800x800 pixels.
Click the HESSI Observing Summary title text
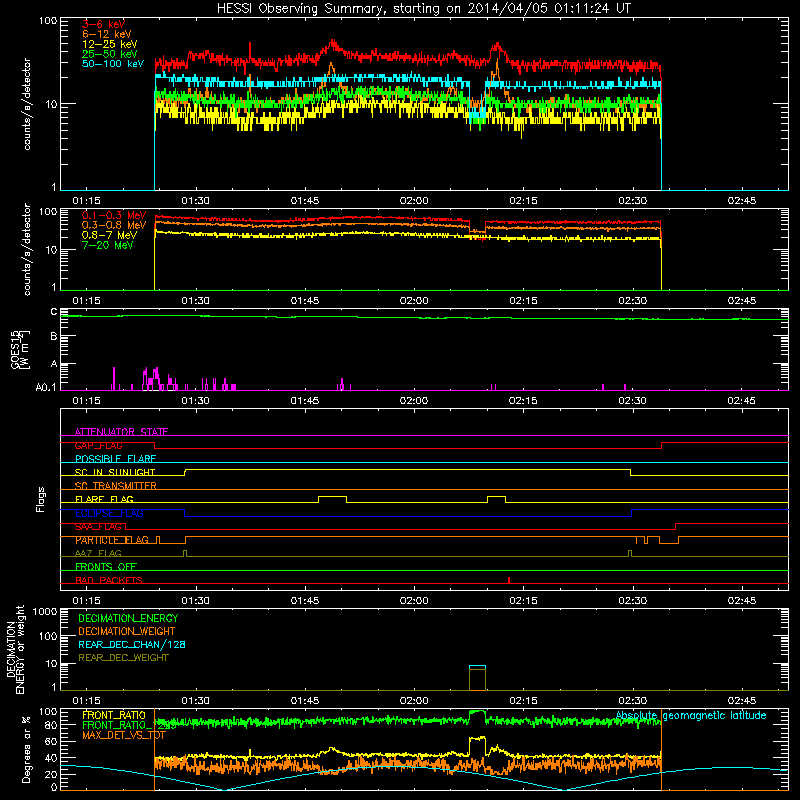pyautogui.click(x=424, y=8)
